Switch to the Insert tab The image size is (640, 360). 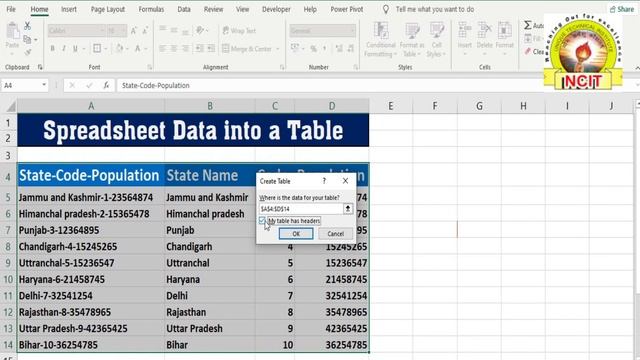69,9
